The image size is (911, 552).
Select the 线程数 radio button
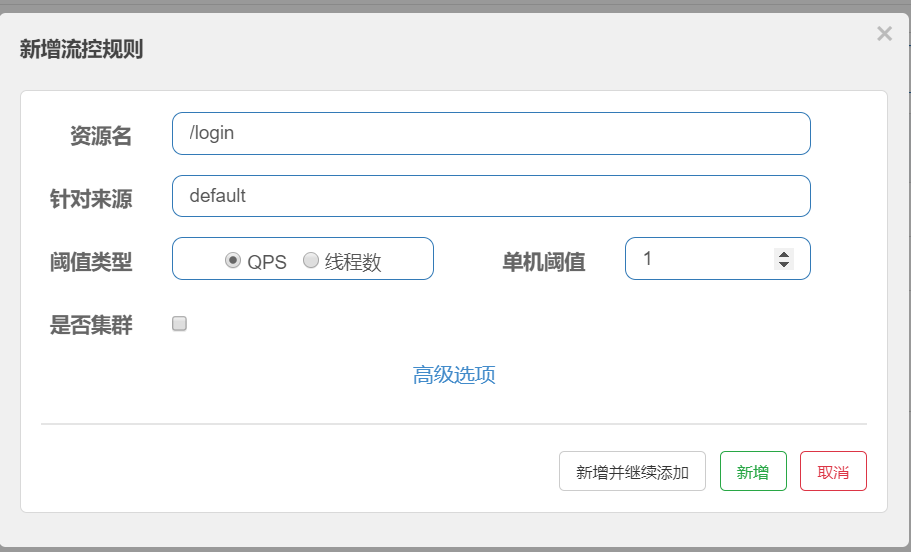(311, 260)
